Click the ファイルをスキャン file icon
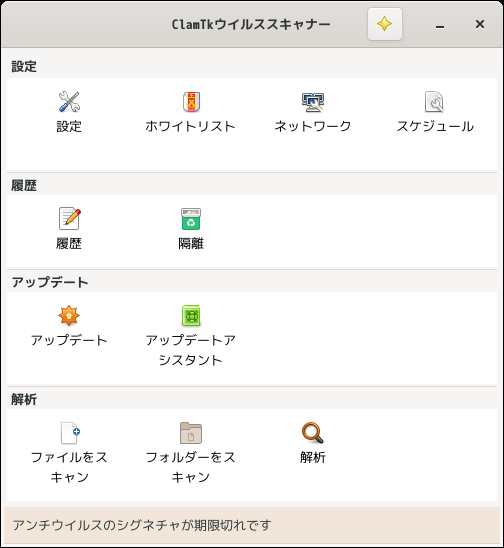 [70, 433]
